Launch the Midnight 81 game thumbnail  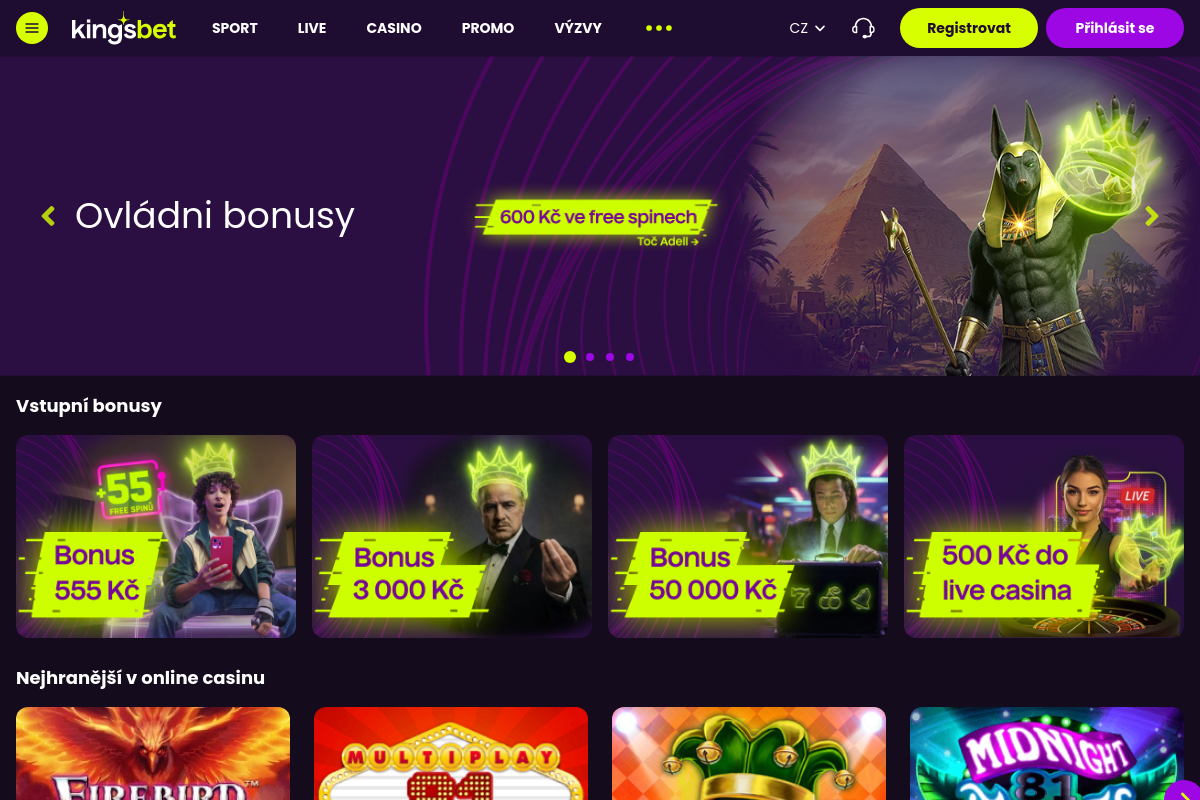pyautogui.click(x=1047, y=754)
